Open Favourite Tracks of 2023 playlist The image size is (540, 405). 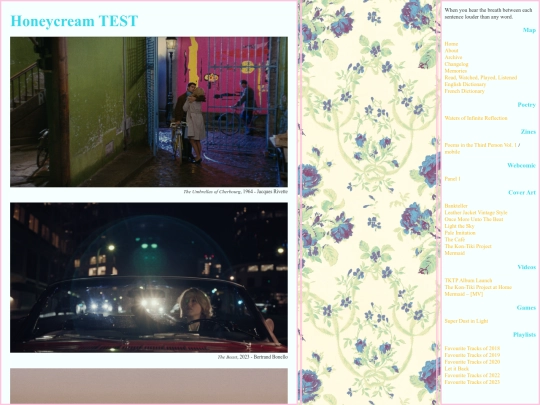(x=472, y=382)
